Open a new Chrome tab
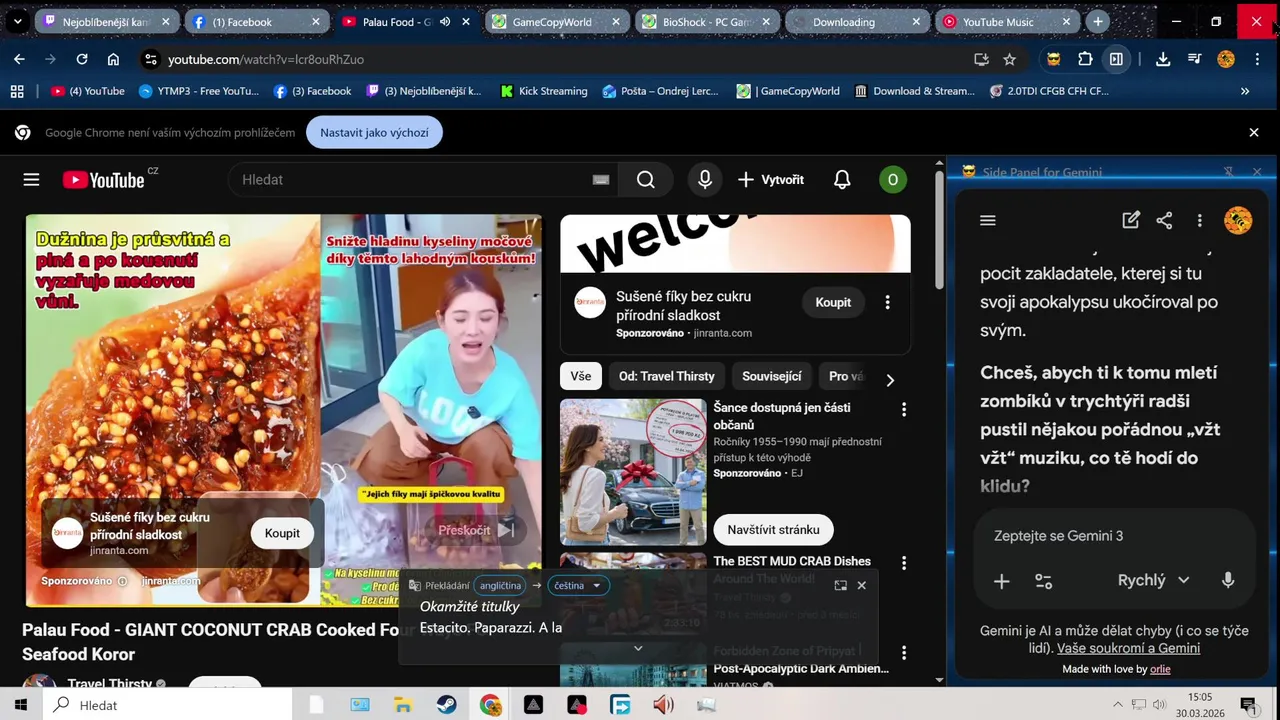 tap(1097, 21)
